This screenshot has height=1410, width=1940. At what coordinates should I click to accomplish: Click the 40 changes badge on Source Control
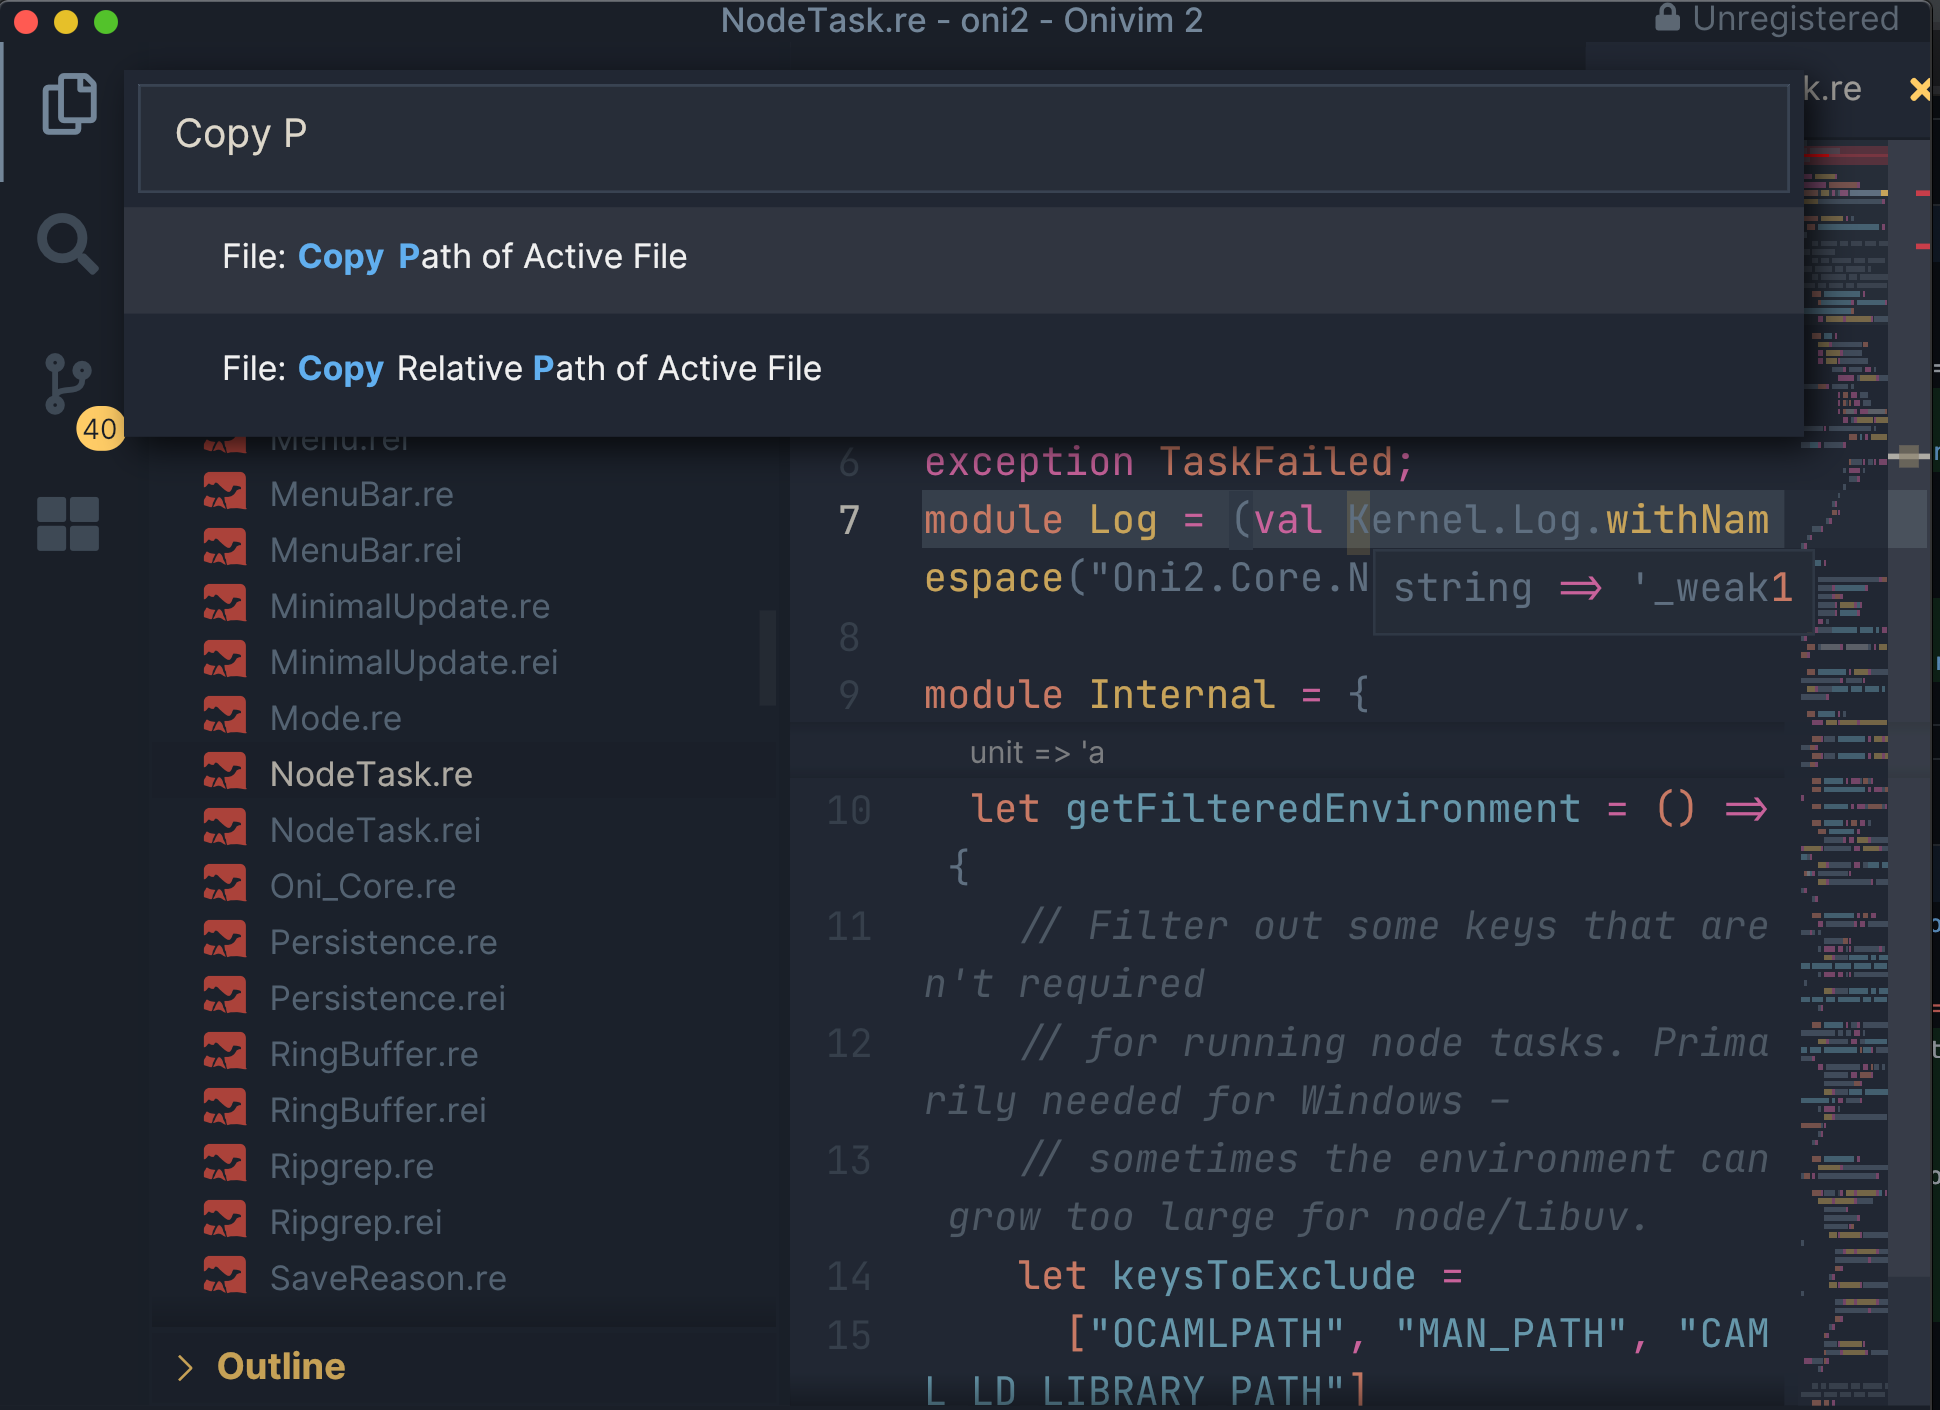point(99,430)
